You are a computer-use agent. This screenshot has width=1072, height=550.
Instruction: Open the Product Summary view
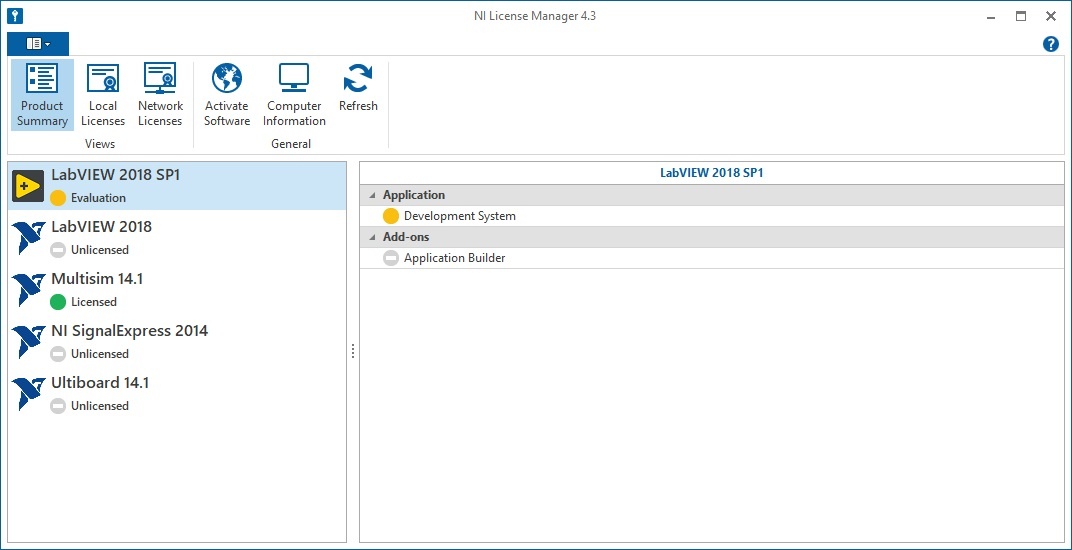click(x=42, y=95)
